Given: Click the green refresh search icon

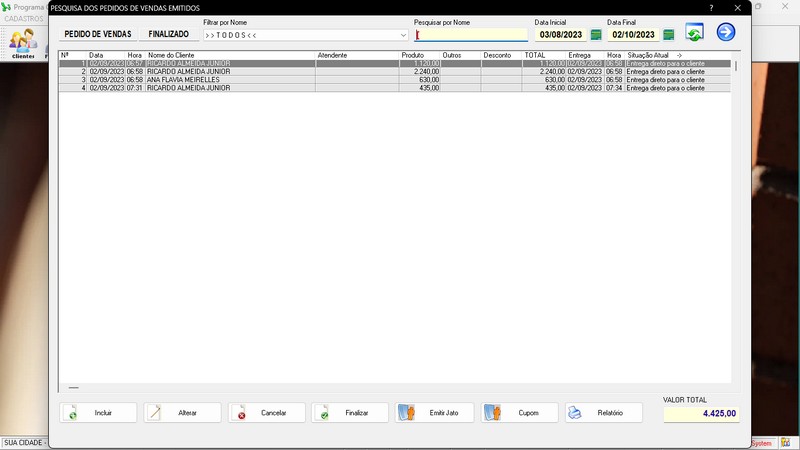Looking at the screenshot, I should [x=694, y=33].
